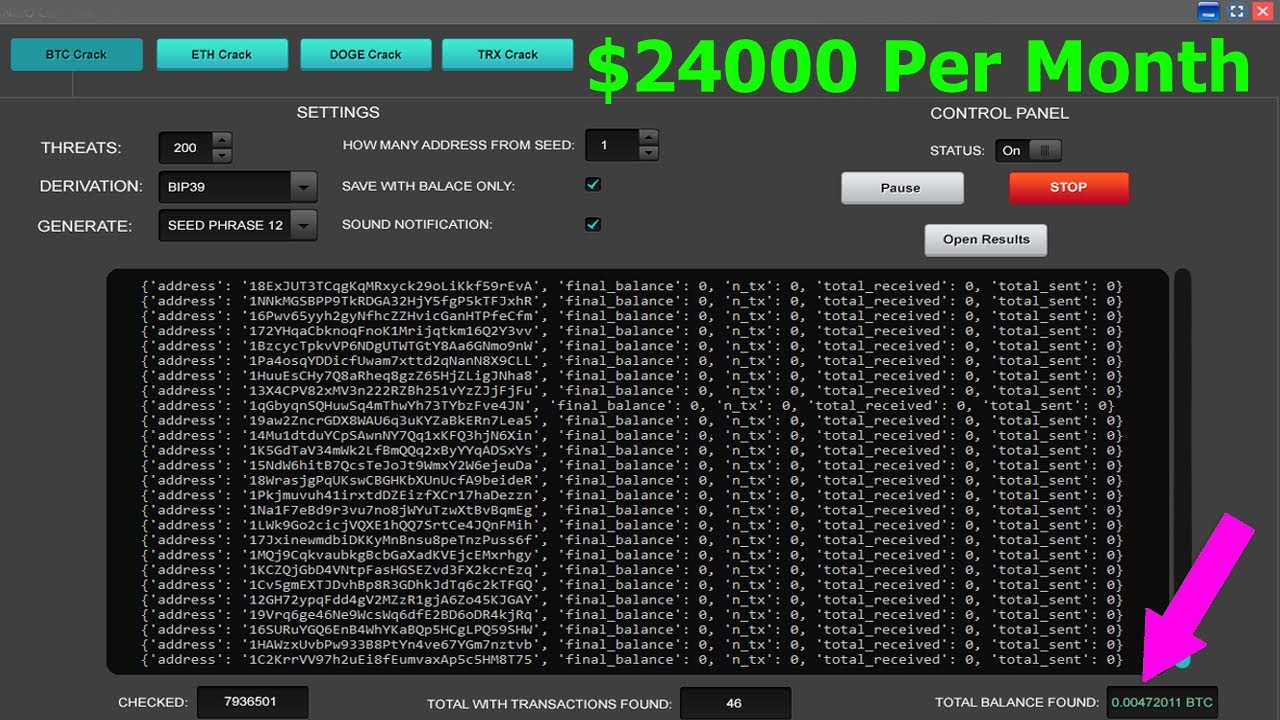This screenshot has width=1280, height=720.
Task: Increase the THREATS value with up arrow
Action: [x=222, y=139]
